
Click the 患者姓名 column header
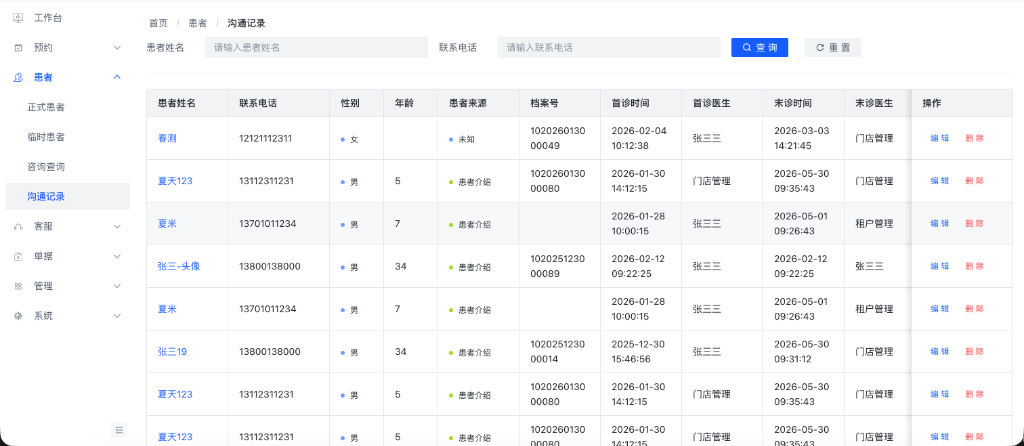[187, 103]
